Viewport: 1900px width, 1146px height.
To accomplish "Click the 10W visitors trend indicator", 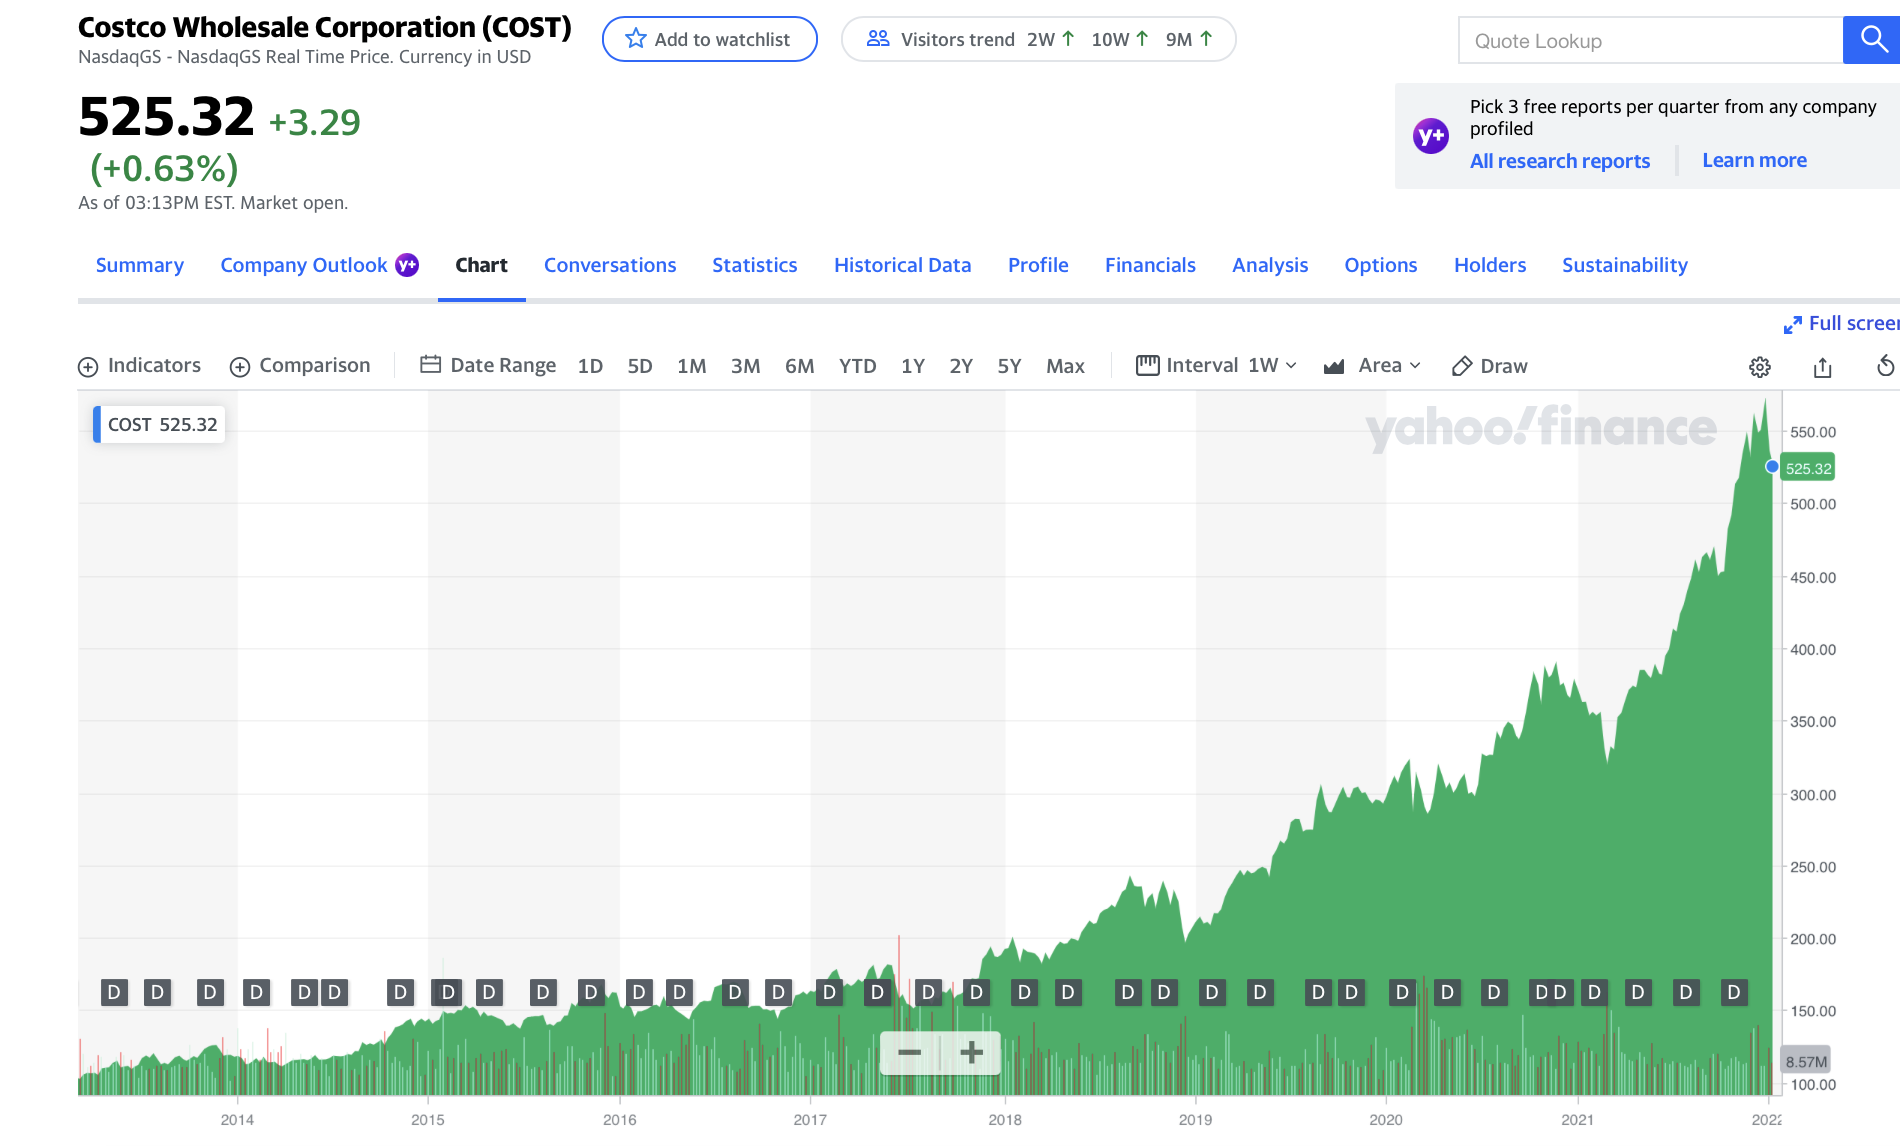I will [x=1120, y=39].
